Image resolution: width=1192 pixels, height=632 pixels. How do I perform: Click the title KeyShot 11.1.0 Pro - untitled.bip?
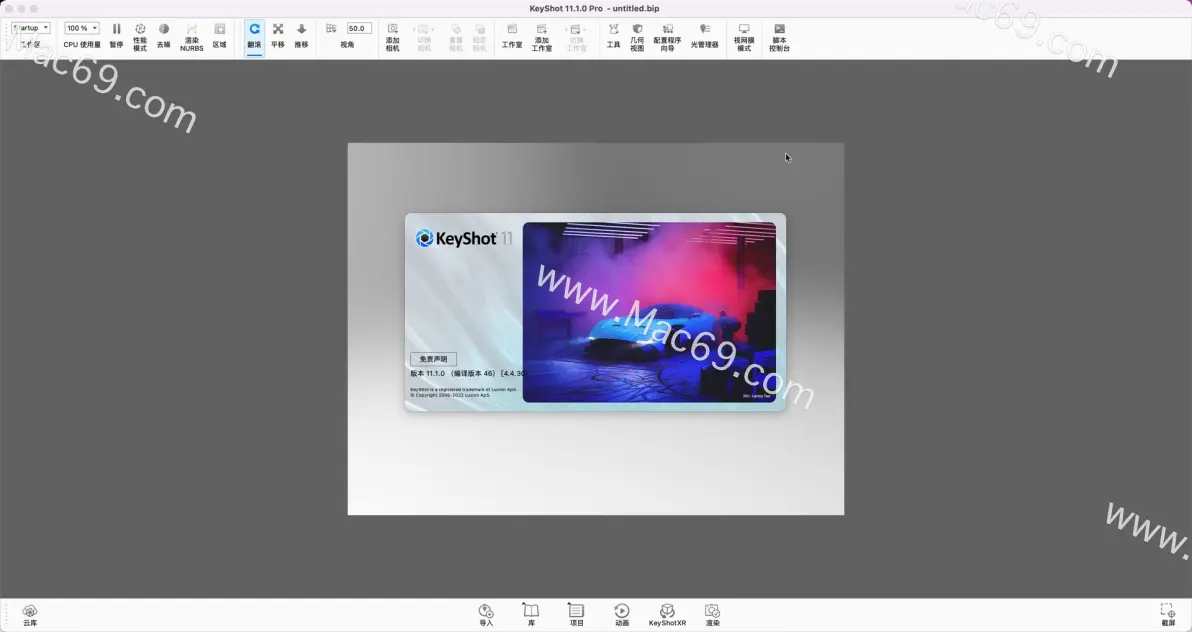click(594, 8)
